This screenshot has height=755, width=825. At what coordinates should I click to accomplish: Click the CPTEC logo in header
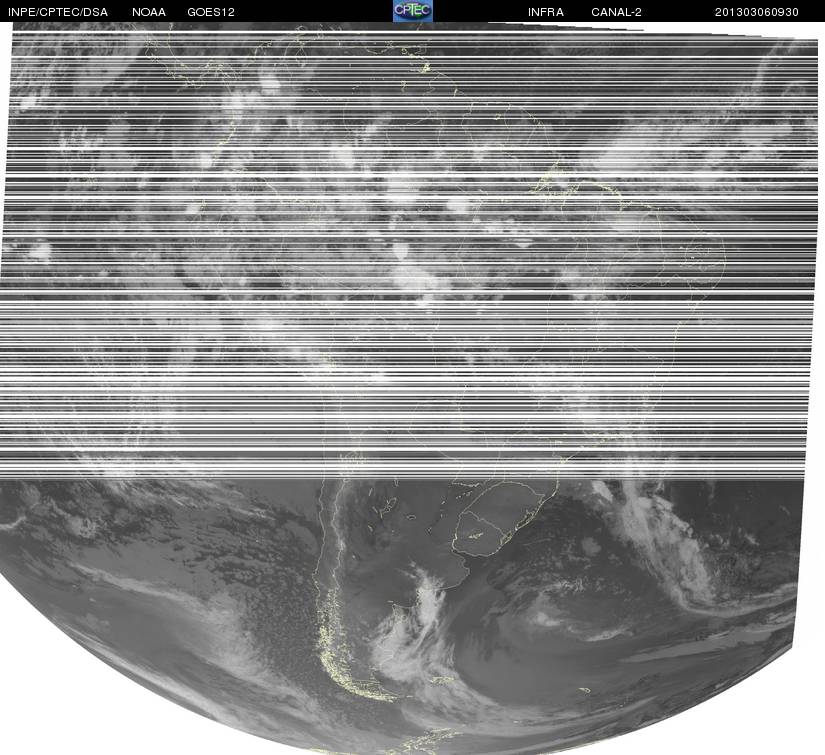tap(413, 11)
